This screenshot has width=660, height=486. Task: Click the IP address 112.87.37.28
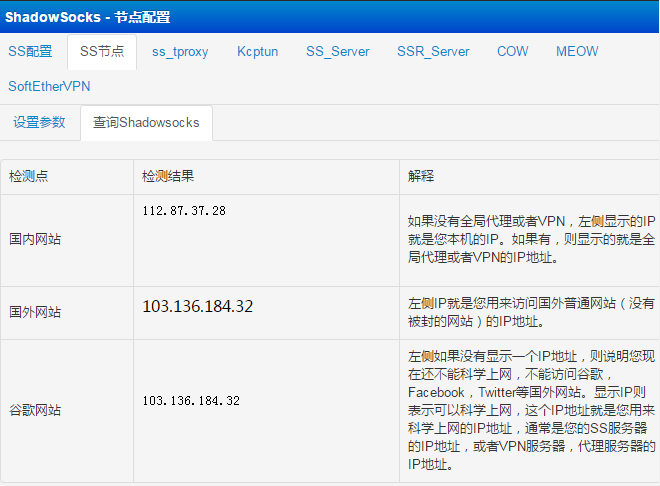(x=184, y=210)
